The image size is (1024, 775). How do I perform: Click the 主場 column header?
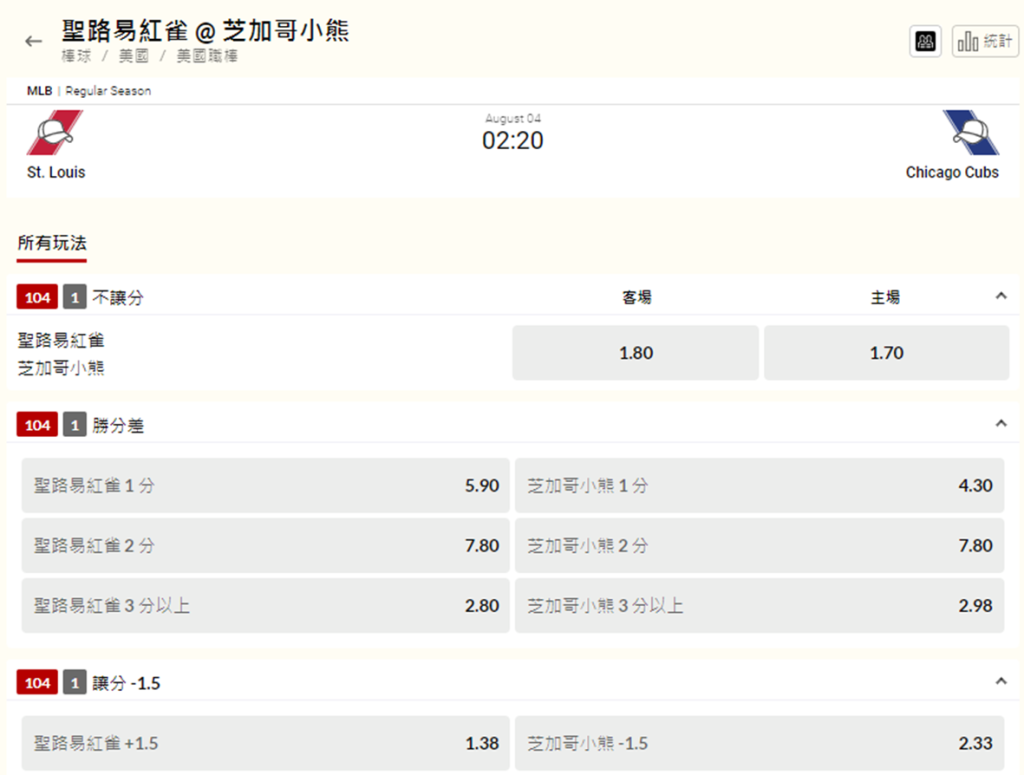tap(886, 298)
